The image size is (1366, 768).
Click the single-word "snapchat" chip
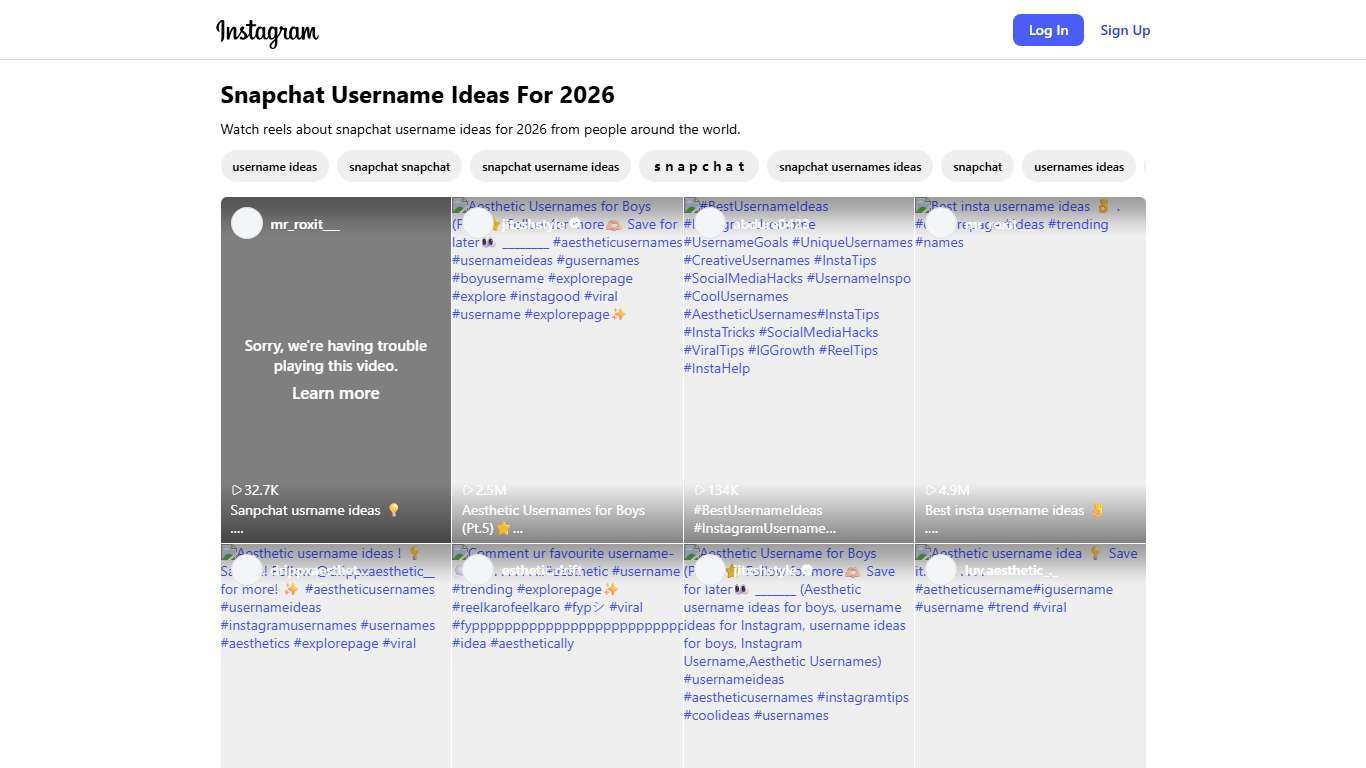[x=977, y=167]
